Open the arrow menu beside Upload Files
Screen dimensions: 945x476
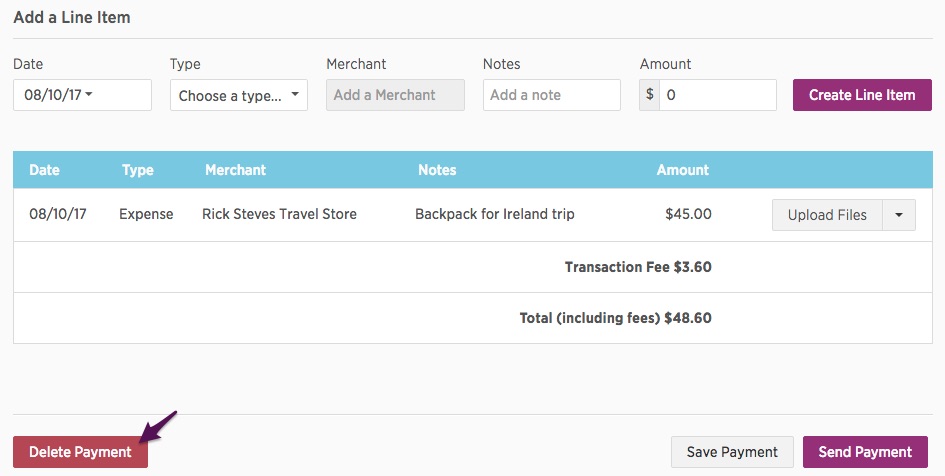coord(899,215)
